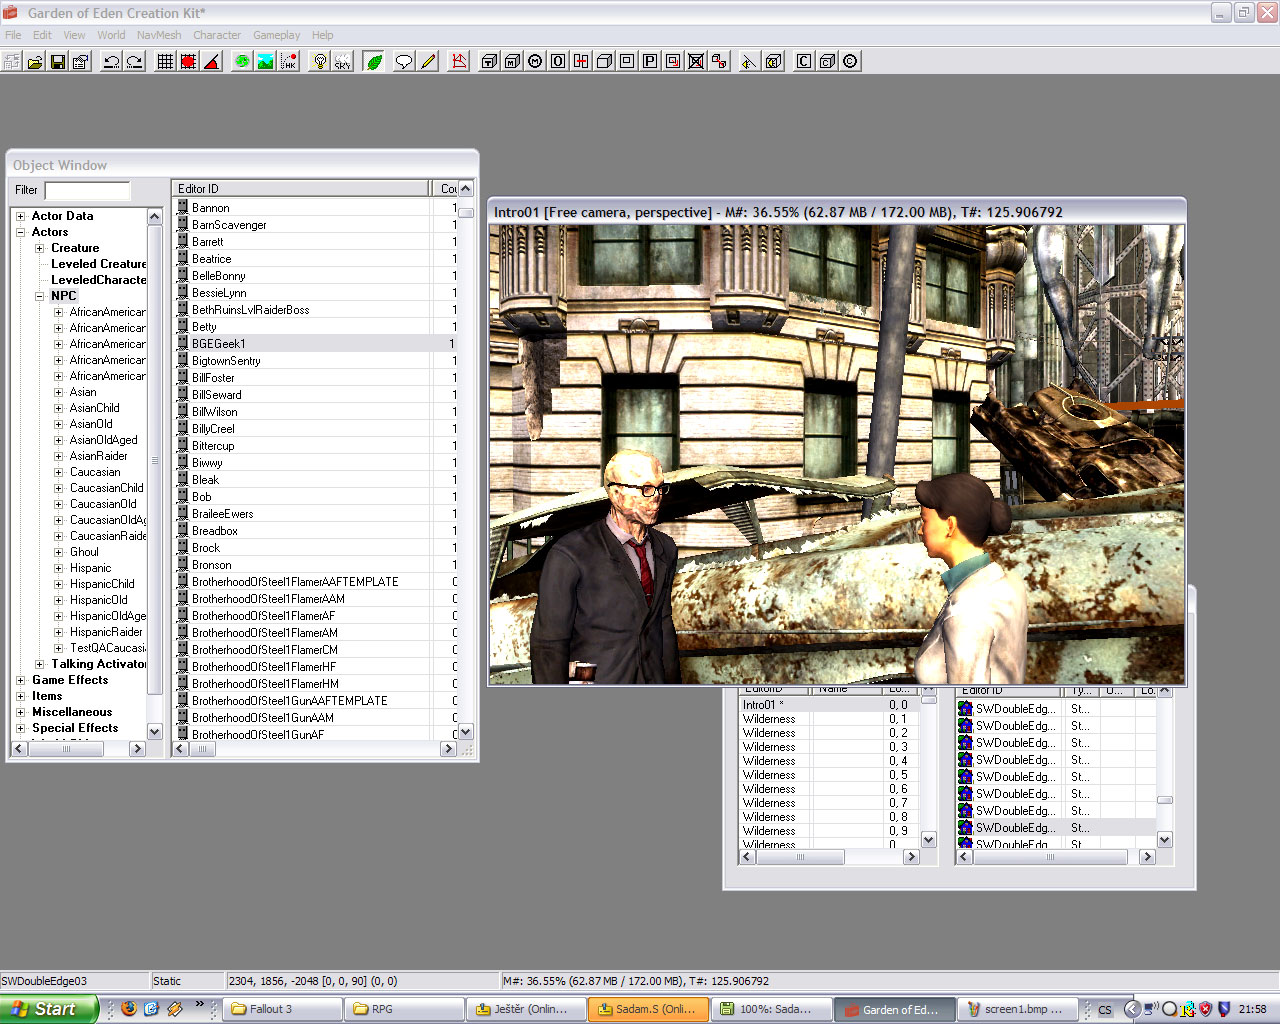This screenshot has height=1024, width=1280.
Task: Click the CS language indicator on taskbar
Action: coord(1105,1010)
